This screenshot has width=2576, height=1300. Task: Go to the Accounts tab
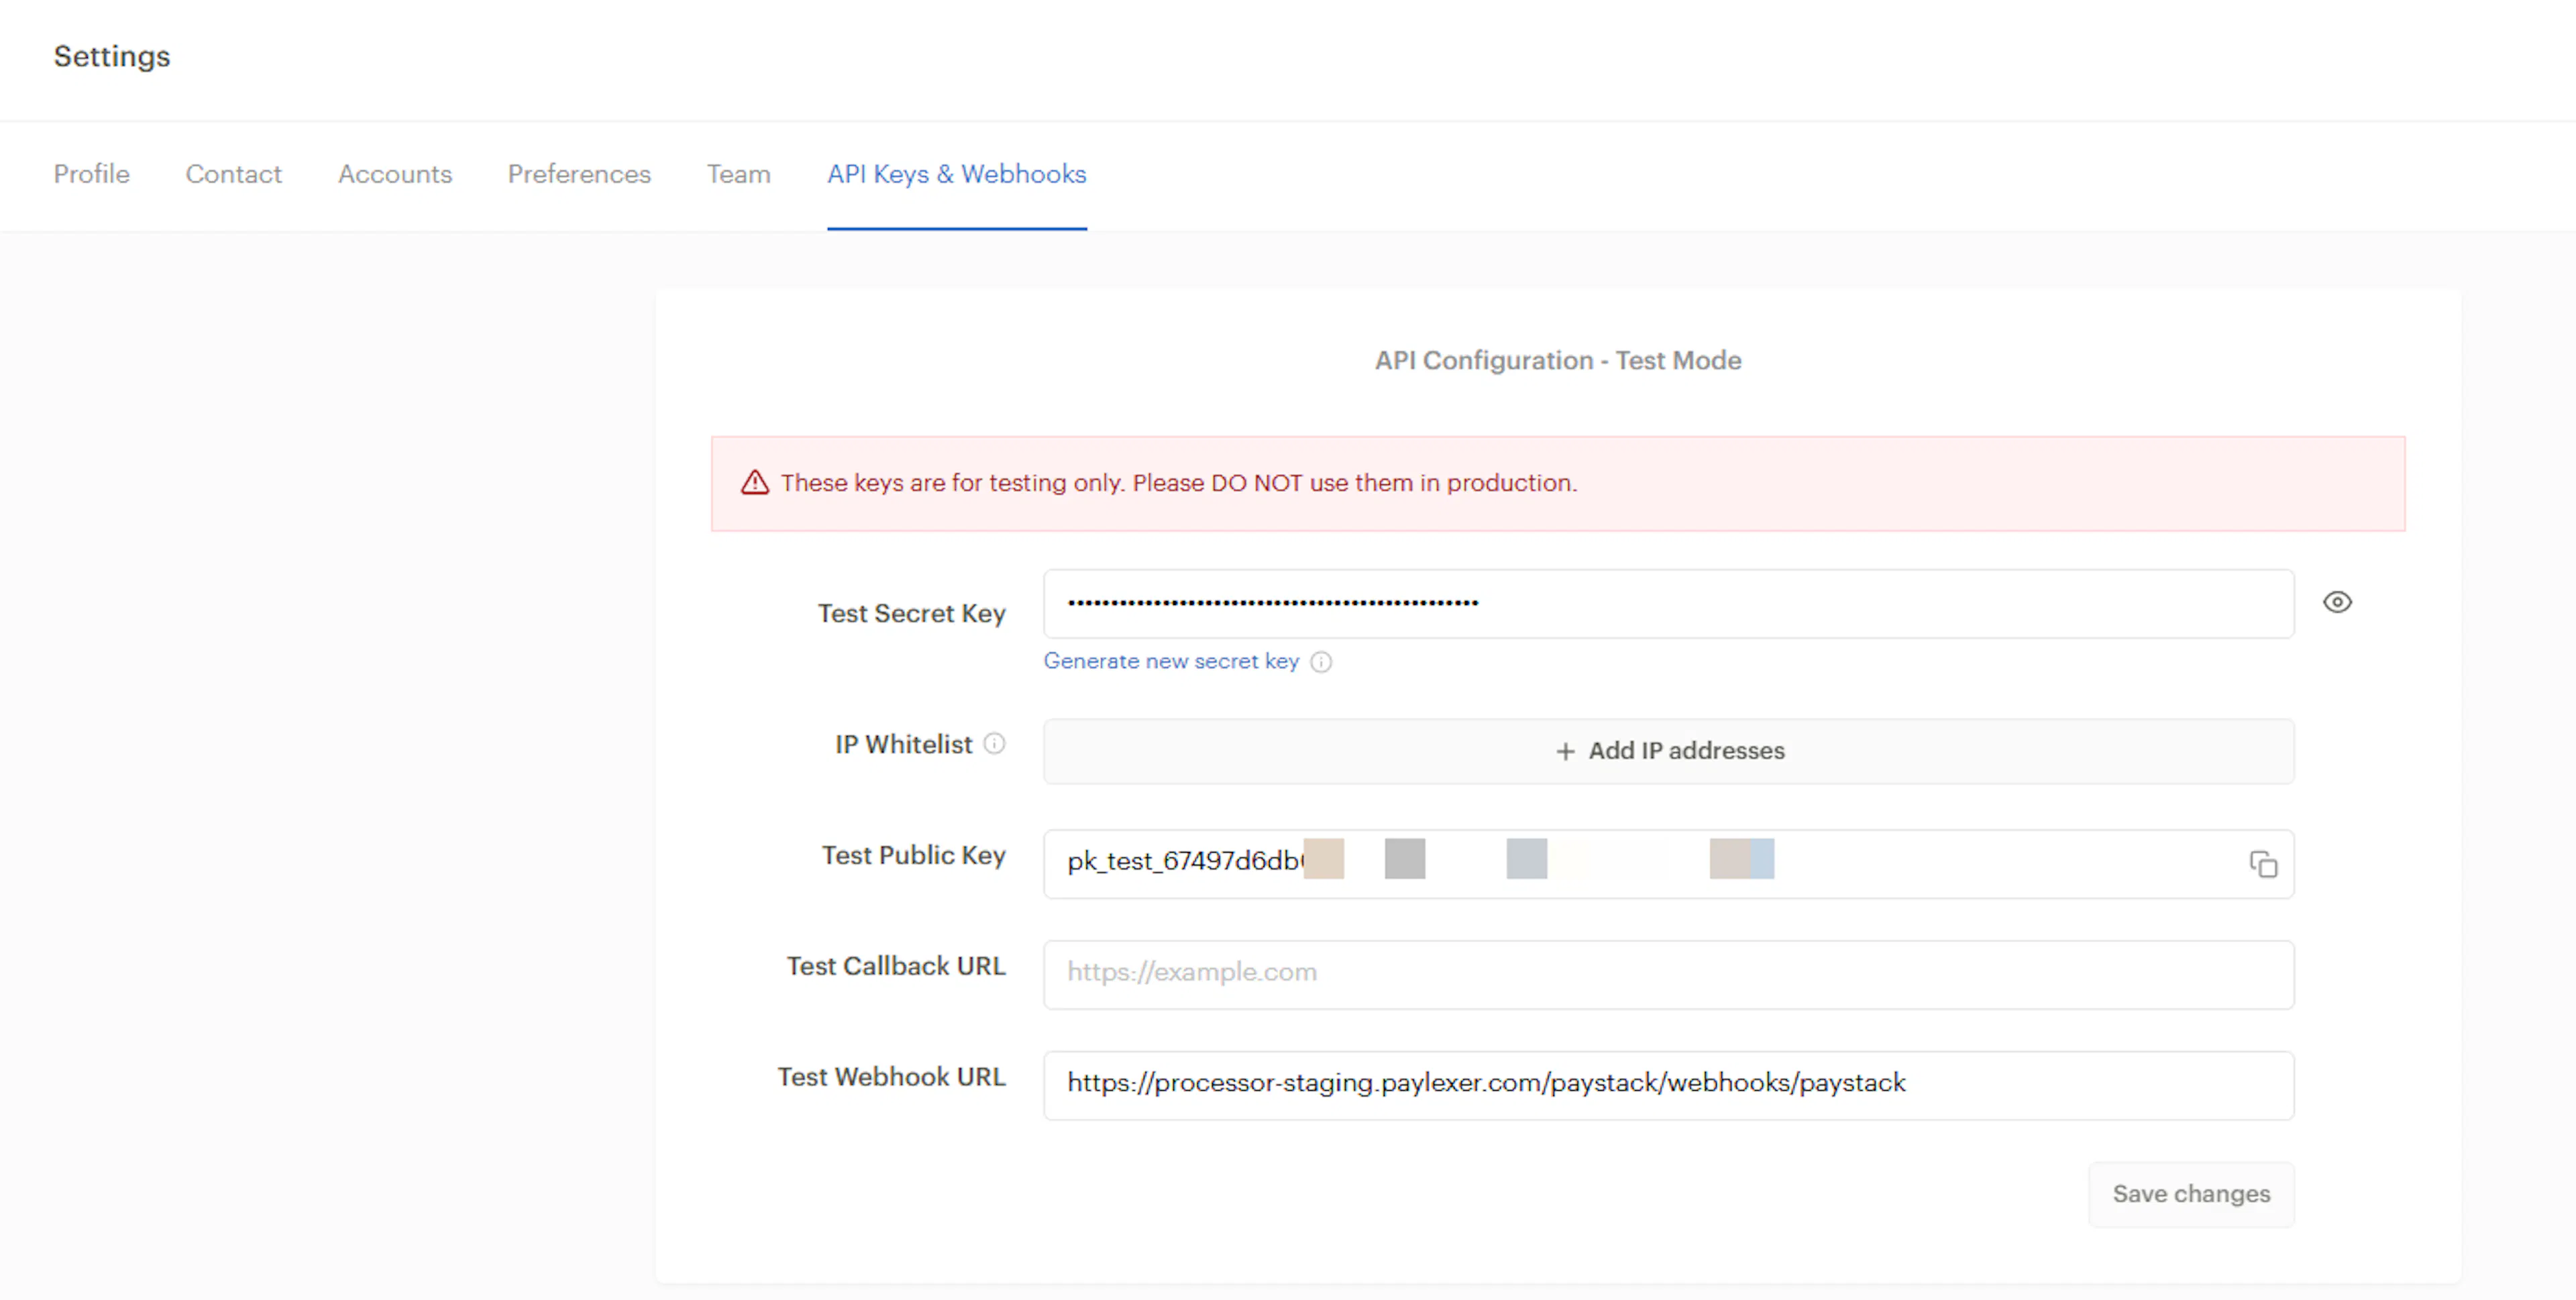pos(394,174)
